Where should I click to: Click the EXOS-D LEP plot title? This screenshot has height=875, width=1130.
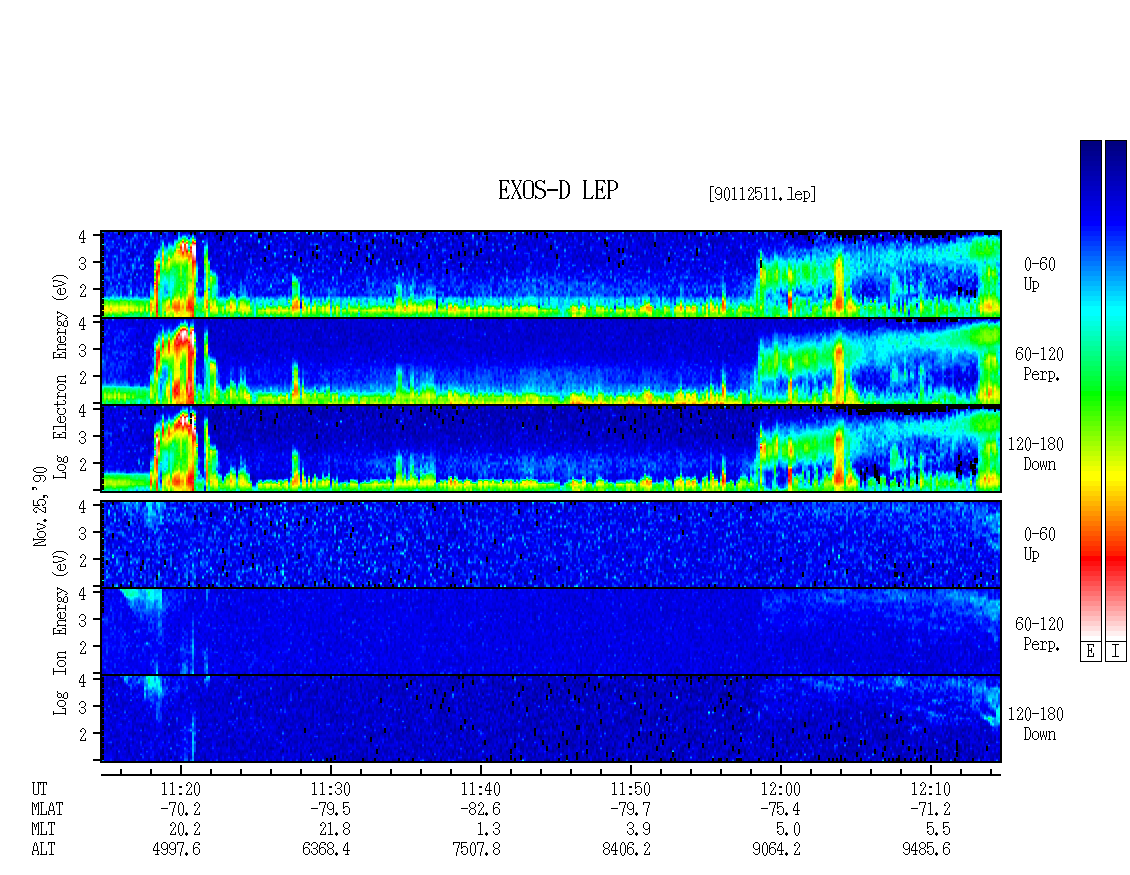click(558, 190)
